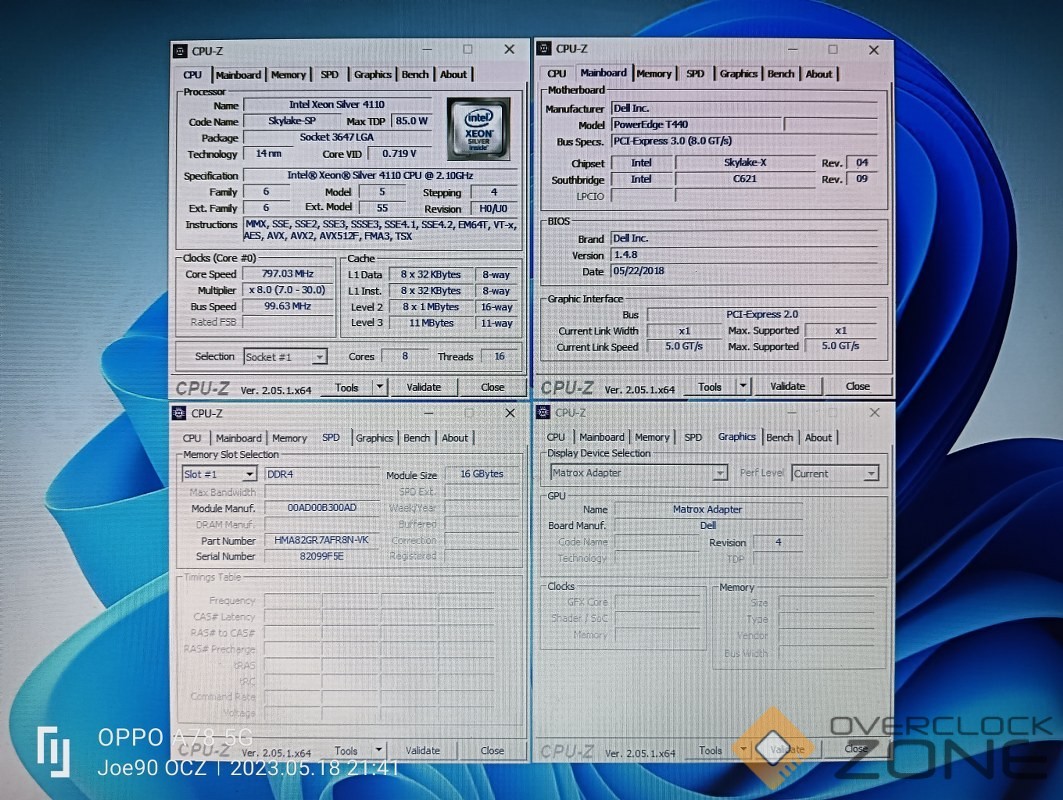Click the CPU-Z app icon in the top-left window title bar
This screenshot has height=800, width=1063.
pos(180,51)
